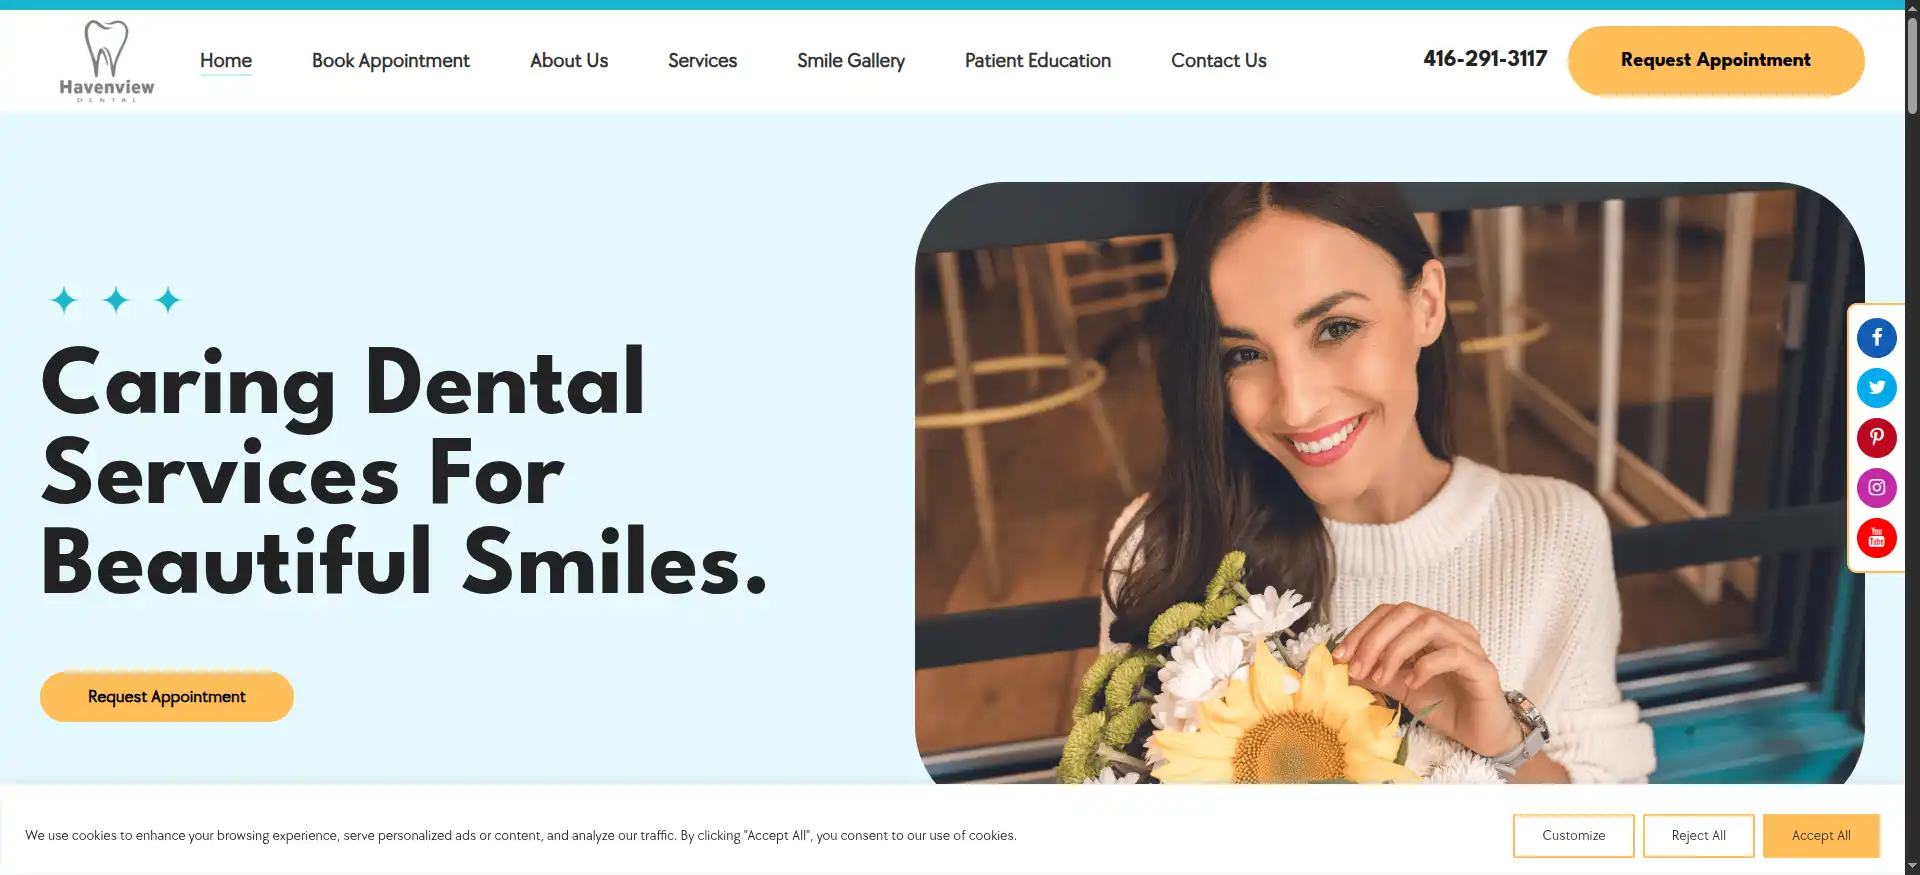1920x875 pixels.
Task: Call the 416-291-3117 phone link
Action: click(x=1485, y=59)
